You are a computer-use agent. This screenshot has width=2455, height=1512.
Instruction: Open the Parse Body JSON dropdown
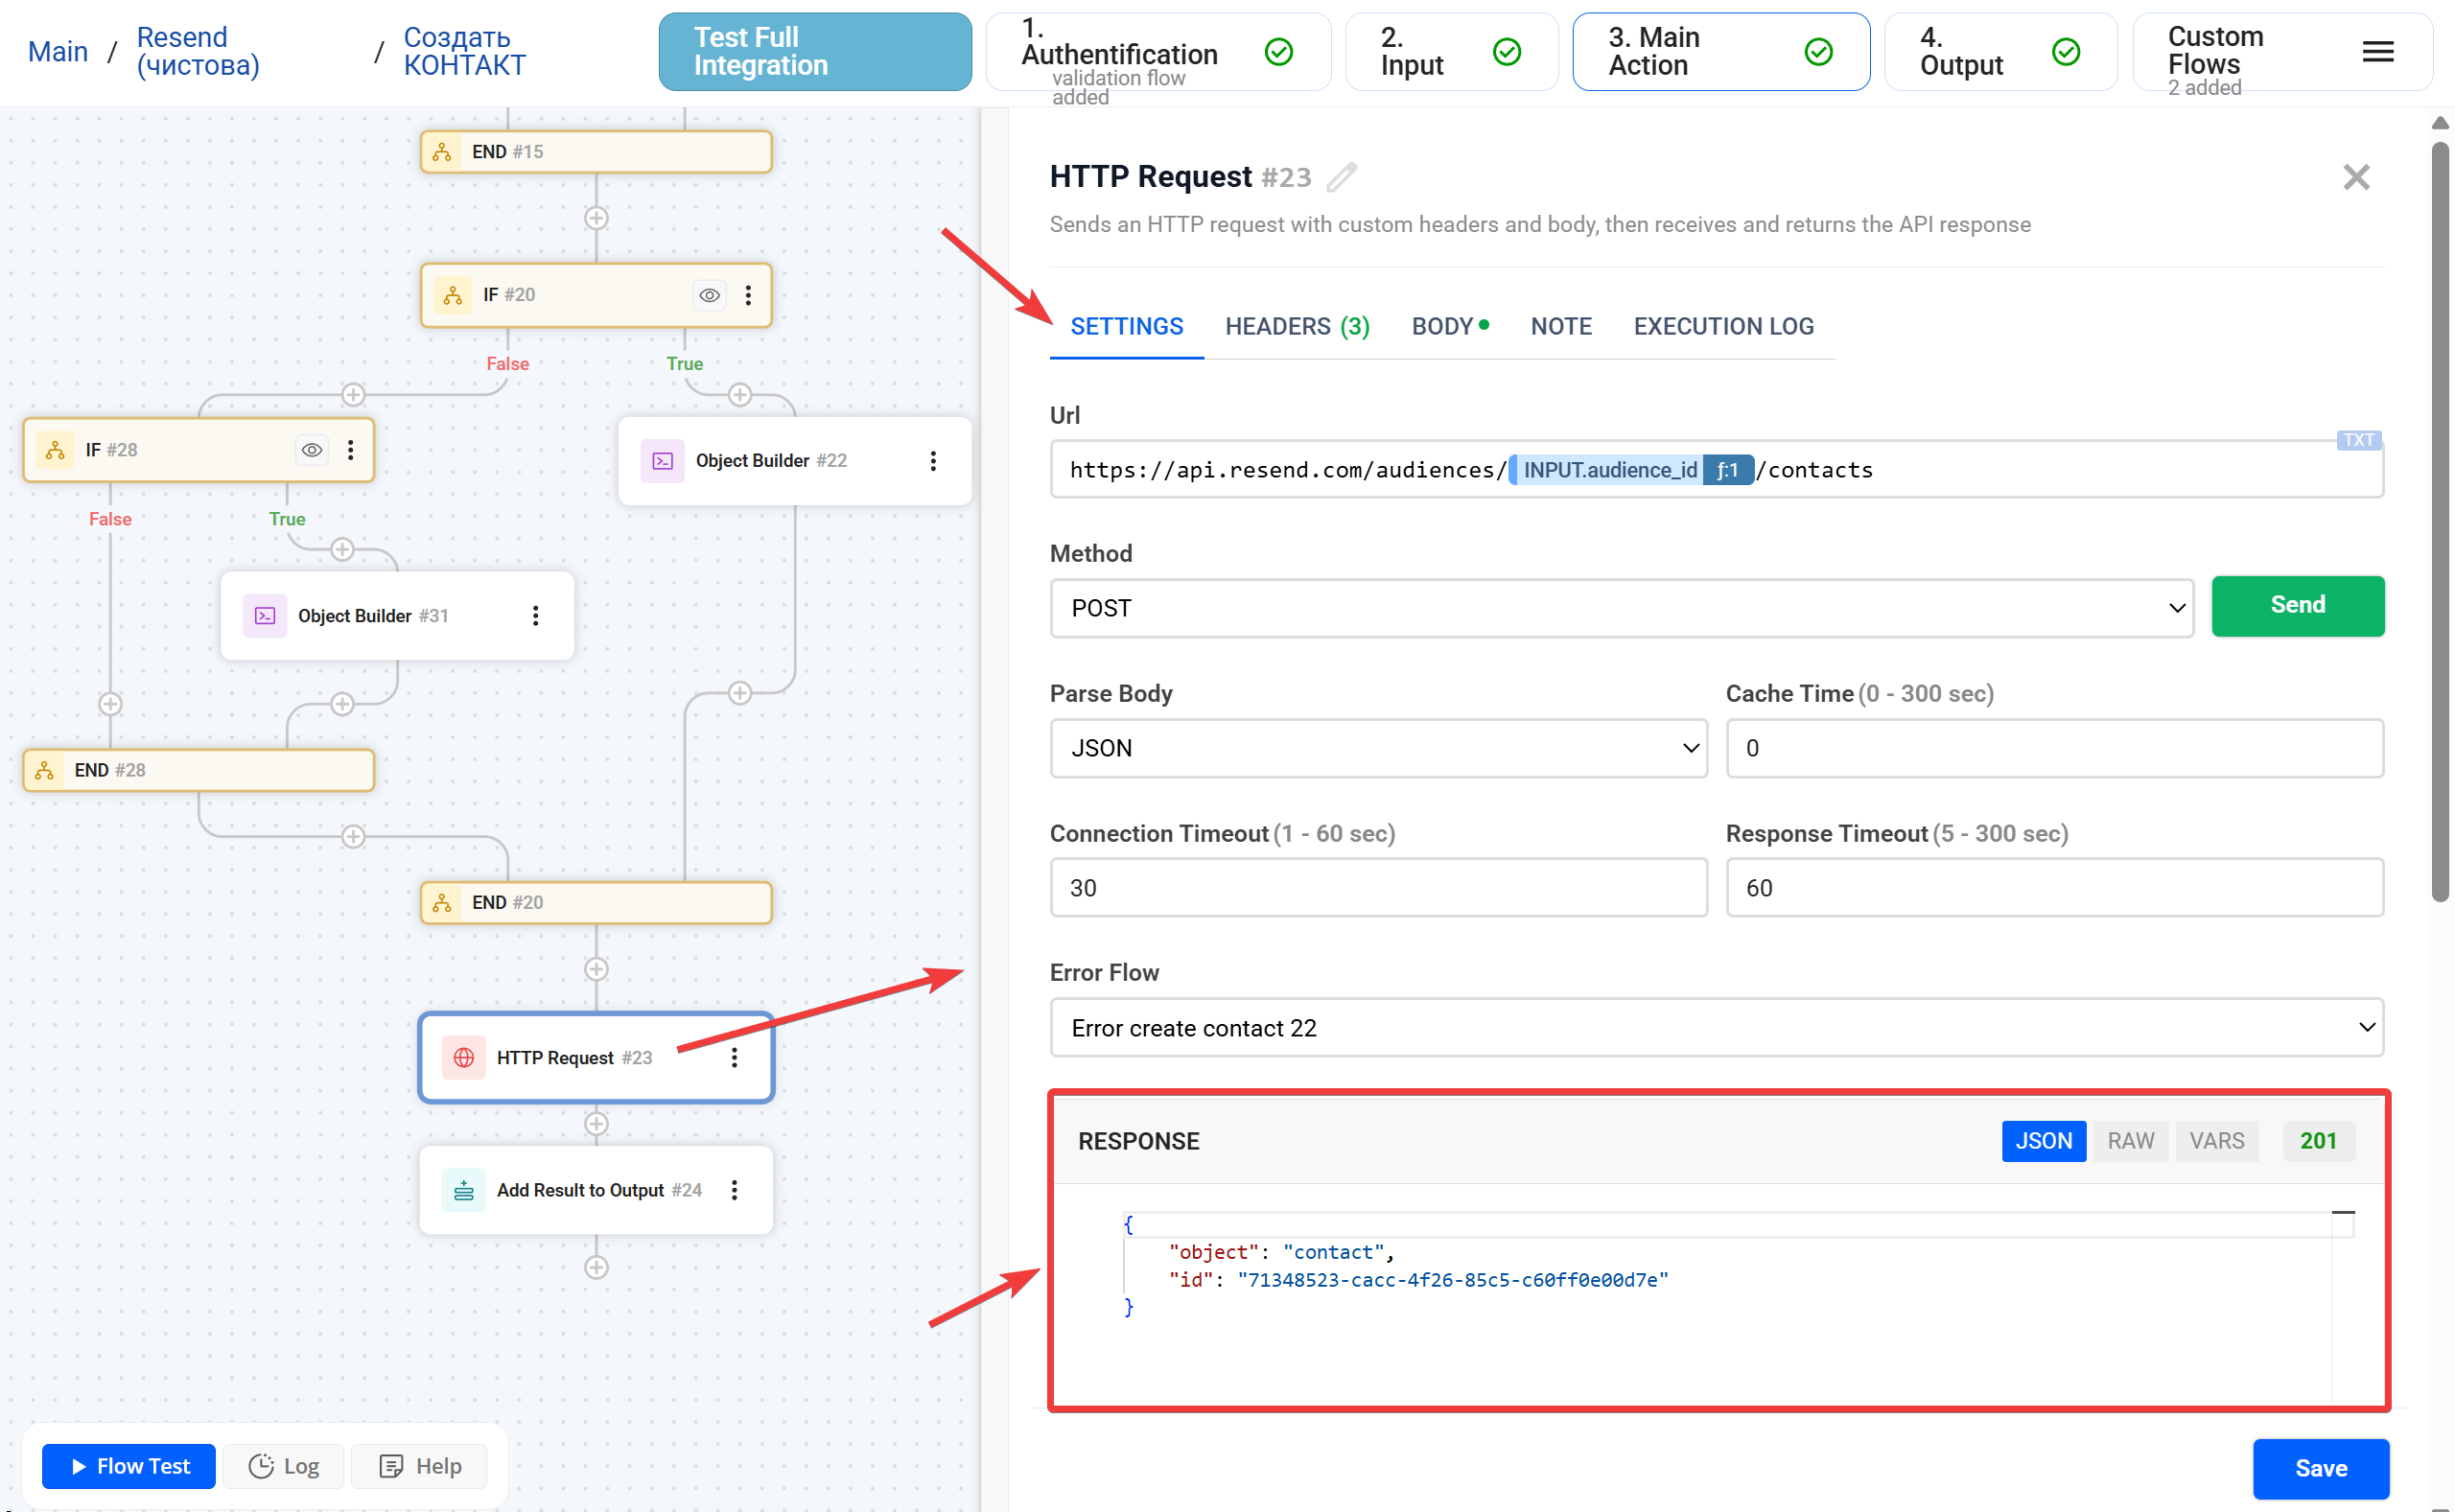[1378, 748]
